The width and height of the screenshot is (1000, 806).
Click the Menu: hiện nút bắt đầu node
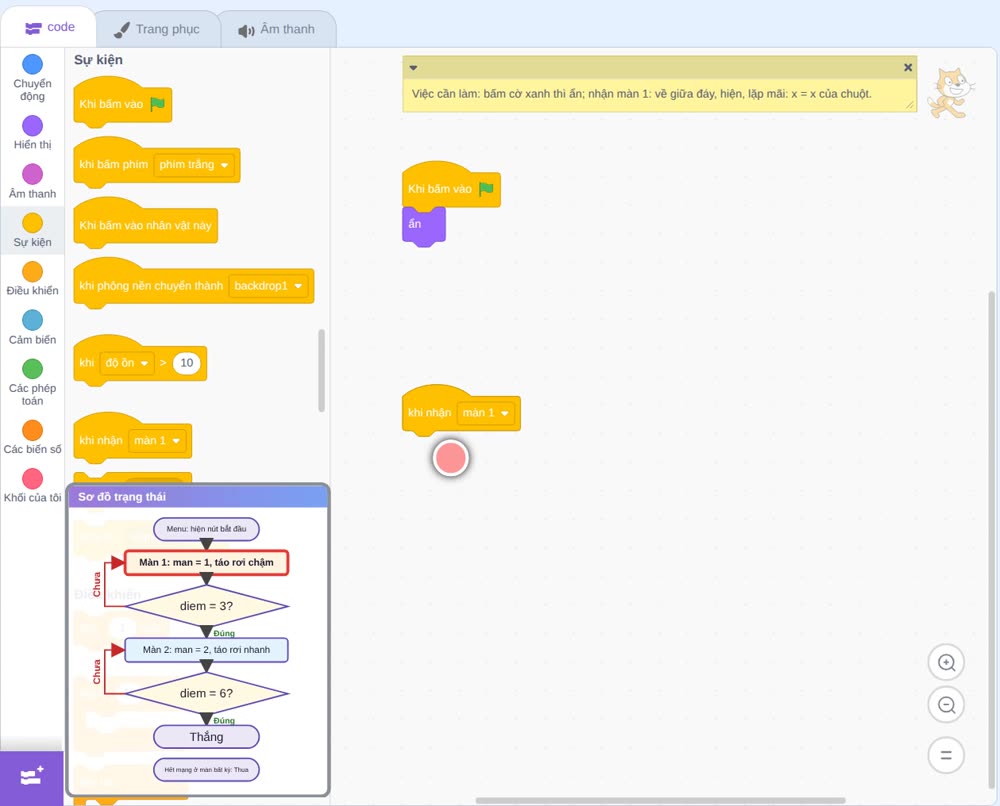pos(206,529)
